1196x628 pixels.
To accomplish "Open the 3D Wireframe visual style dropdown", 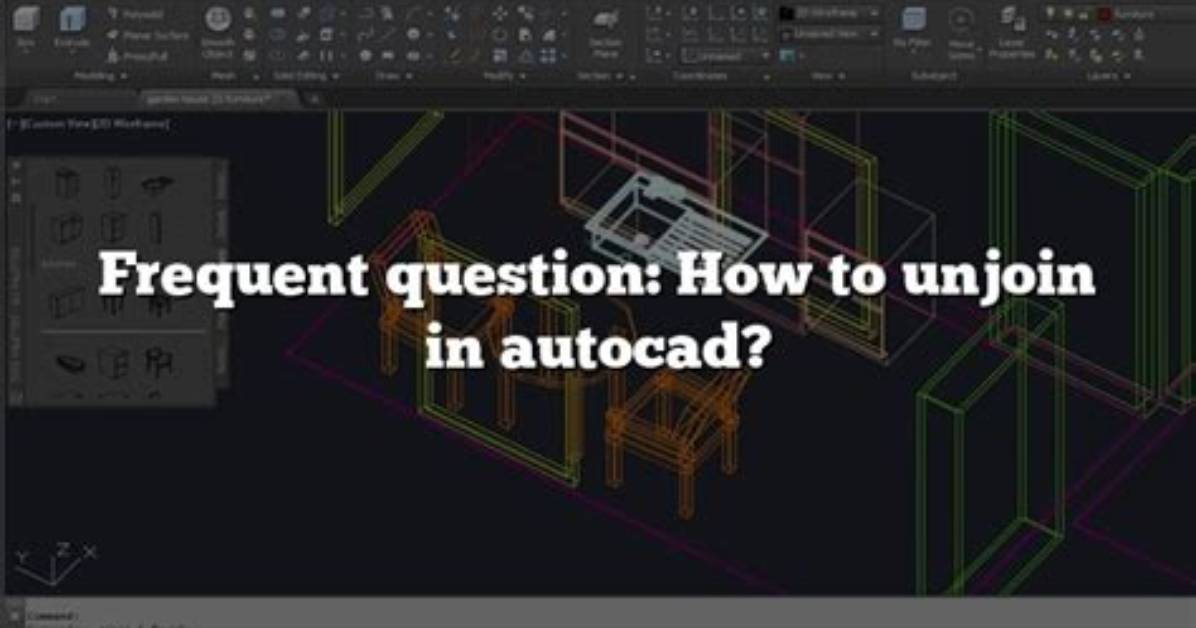I will (x=831, y=14).
